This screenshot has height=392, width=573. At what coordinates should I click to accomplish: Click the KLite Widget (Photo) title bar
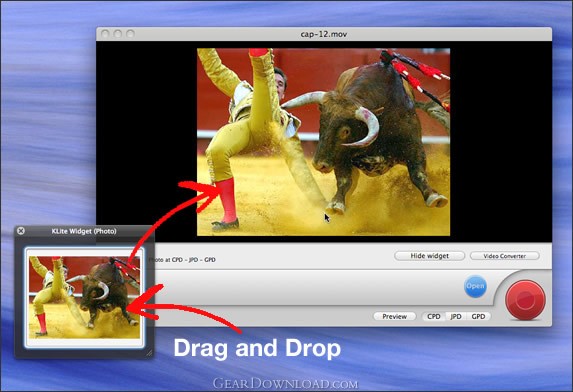pos(84,231)
